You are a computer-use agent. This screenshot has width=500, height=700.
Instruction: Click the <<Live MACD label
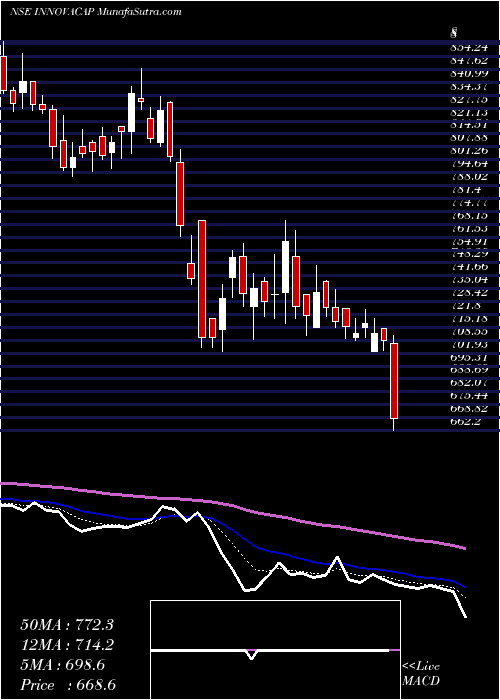coord(421,674)
